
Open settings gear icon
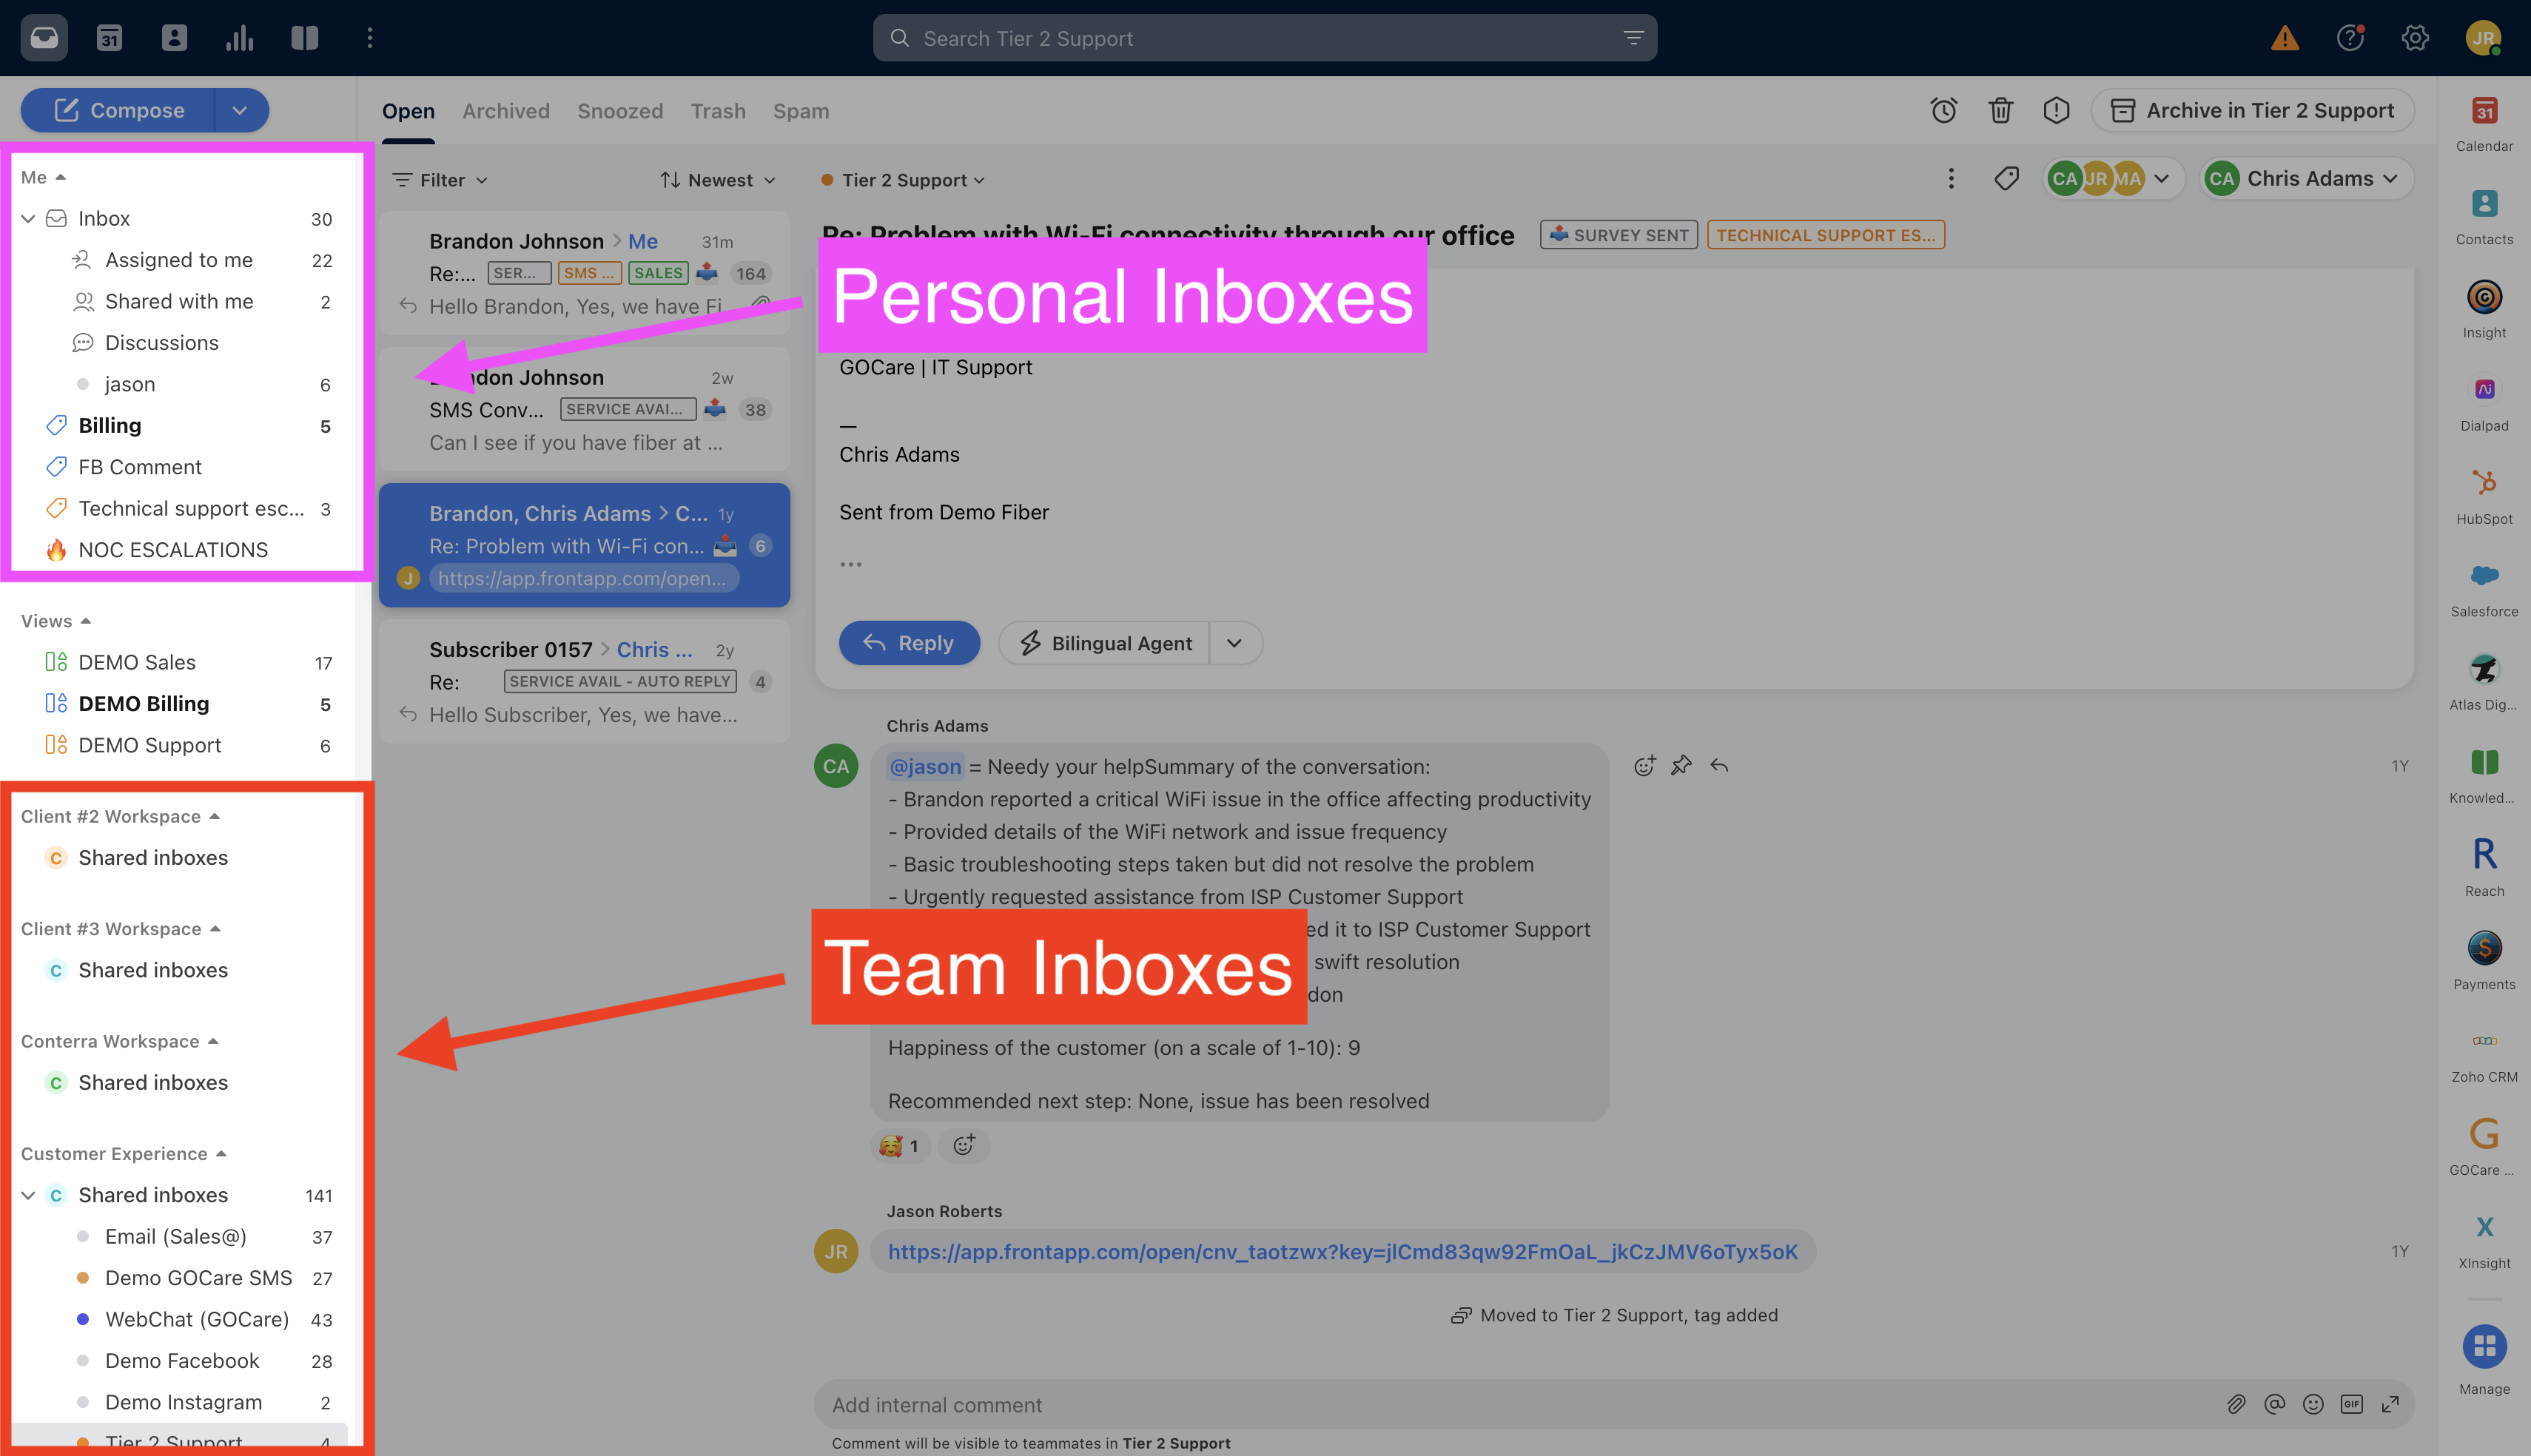coord(2415,38)
